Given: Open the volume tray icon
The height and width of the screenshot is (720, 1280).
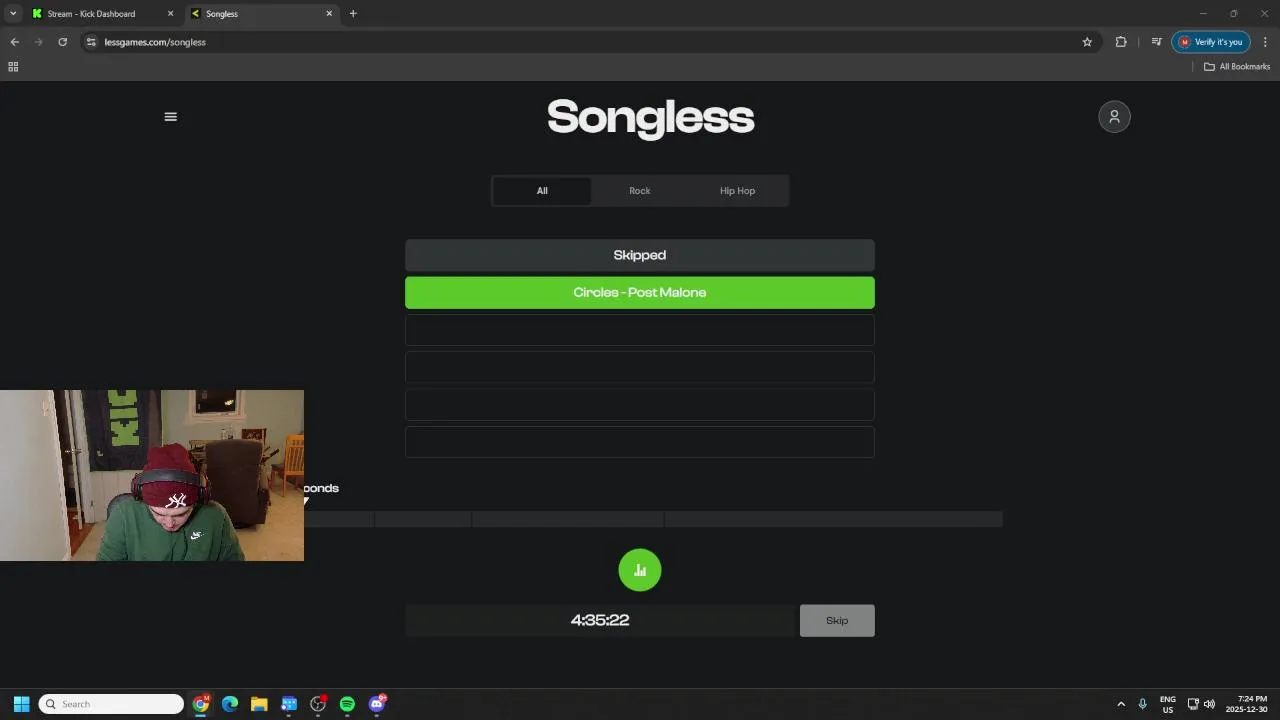Looking at the screenshot, I should pos(1210,704).
